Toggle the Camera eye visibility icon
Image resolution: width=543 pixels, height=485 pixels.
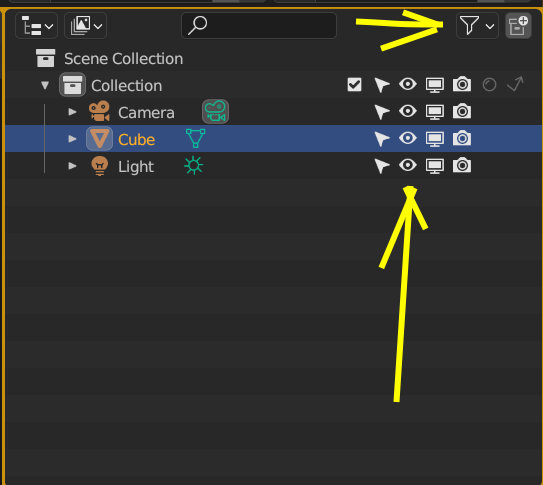tap(408, 111)
